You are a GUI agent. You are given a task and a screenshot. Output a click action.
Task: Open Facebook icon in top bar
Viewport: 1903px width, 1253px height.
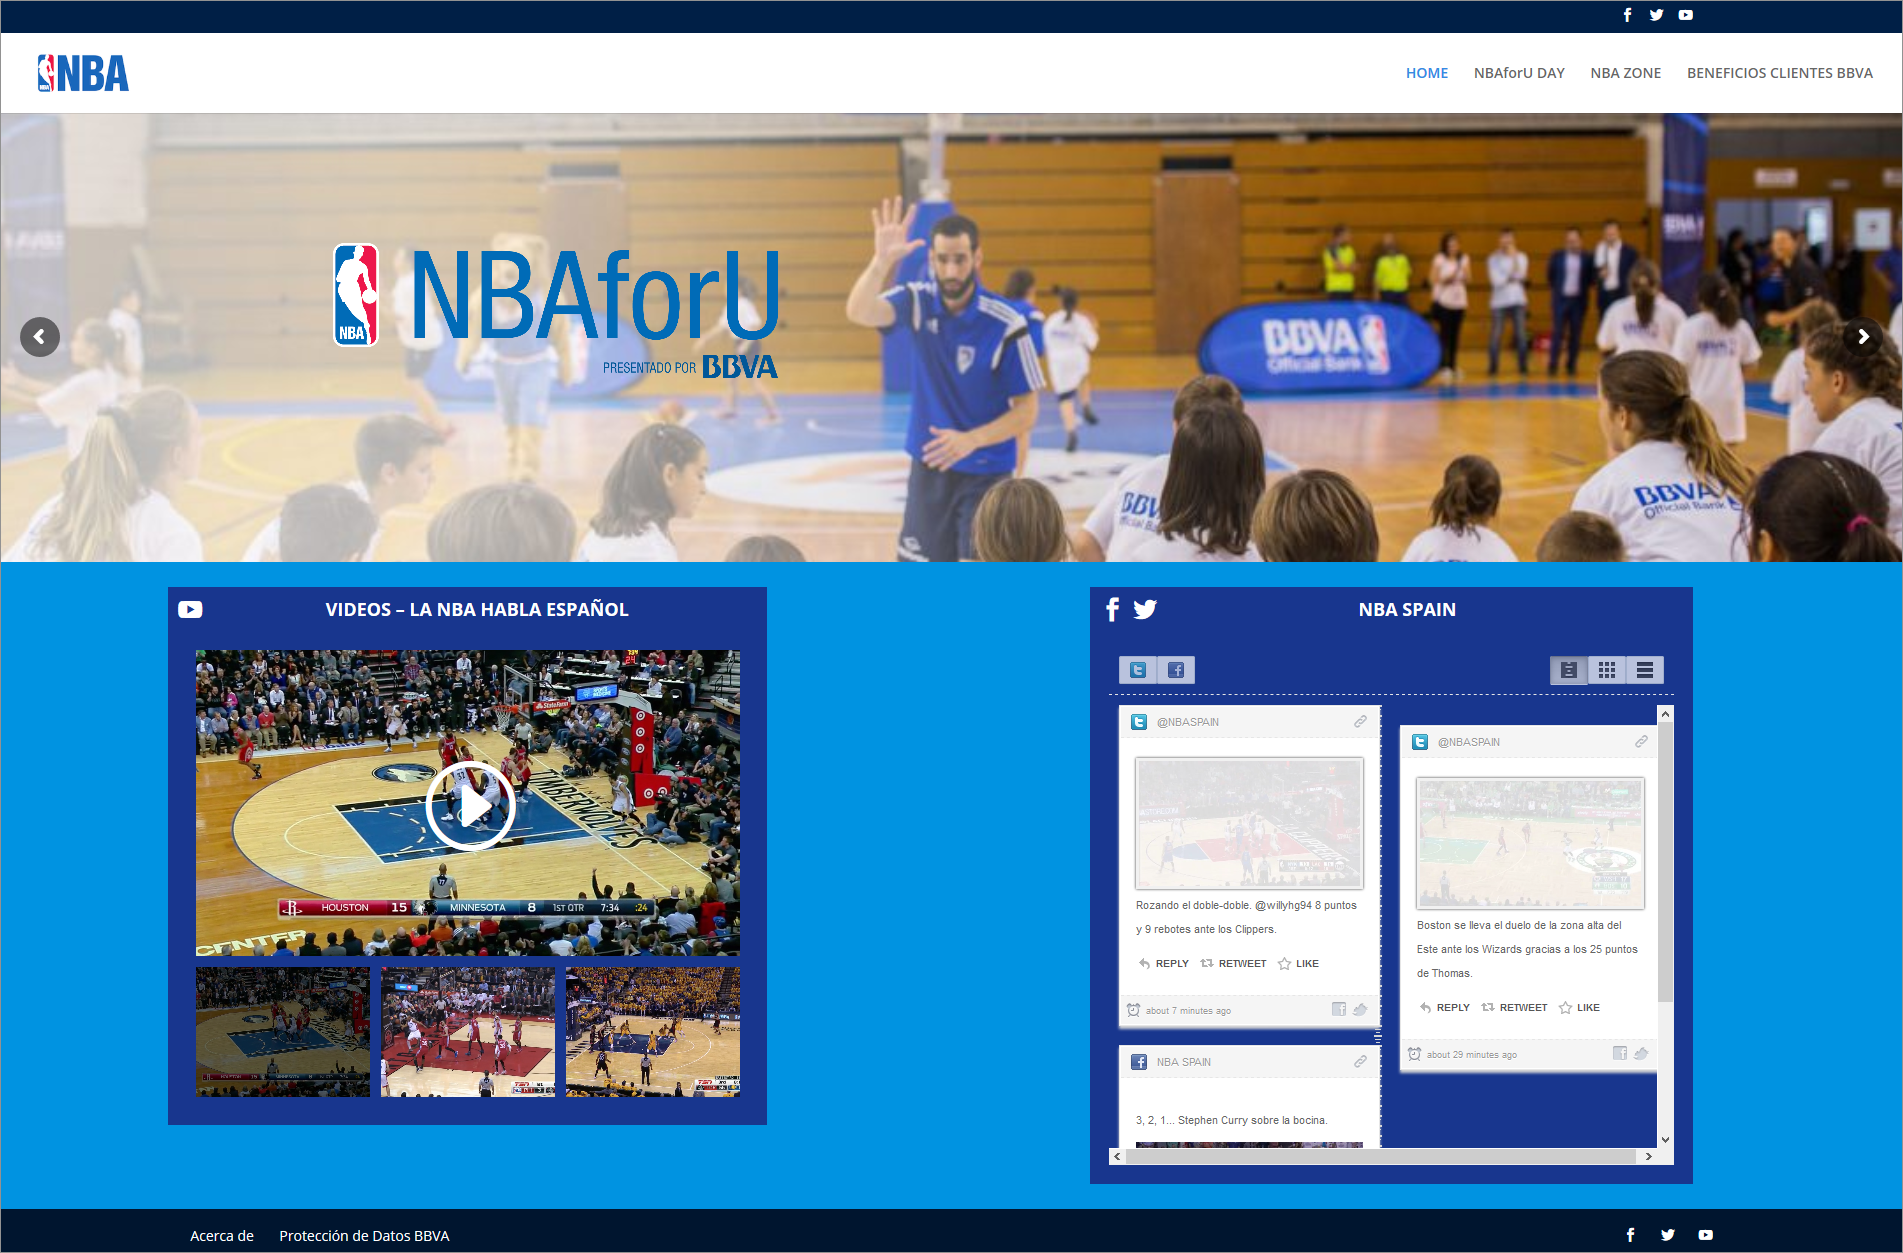click(x=1627, y=15)
